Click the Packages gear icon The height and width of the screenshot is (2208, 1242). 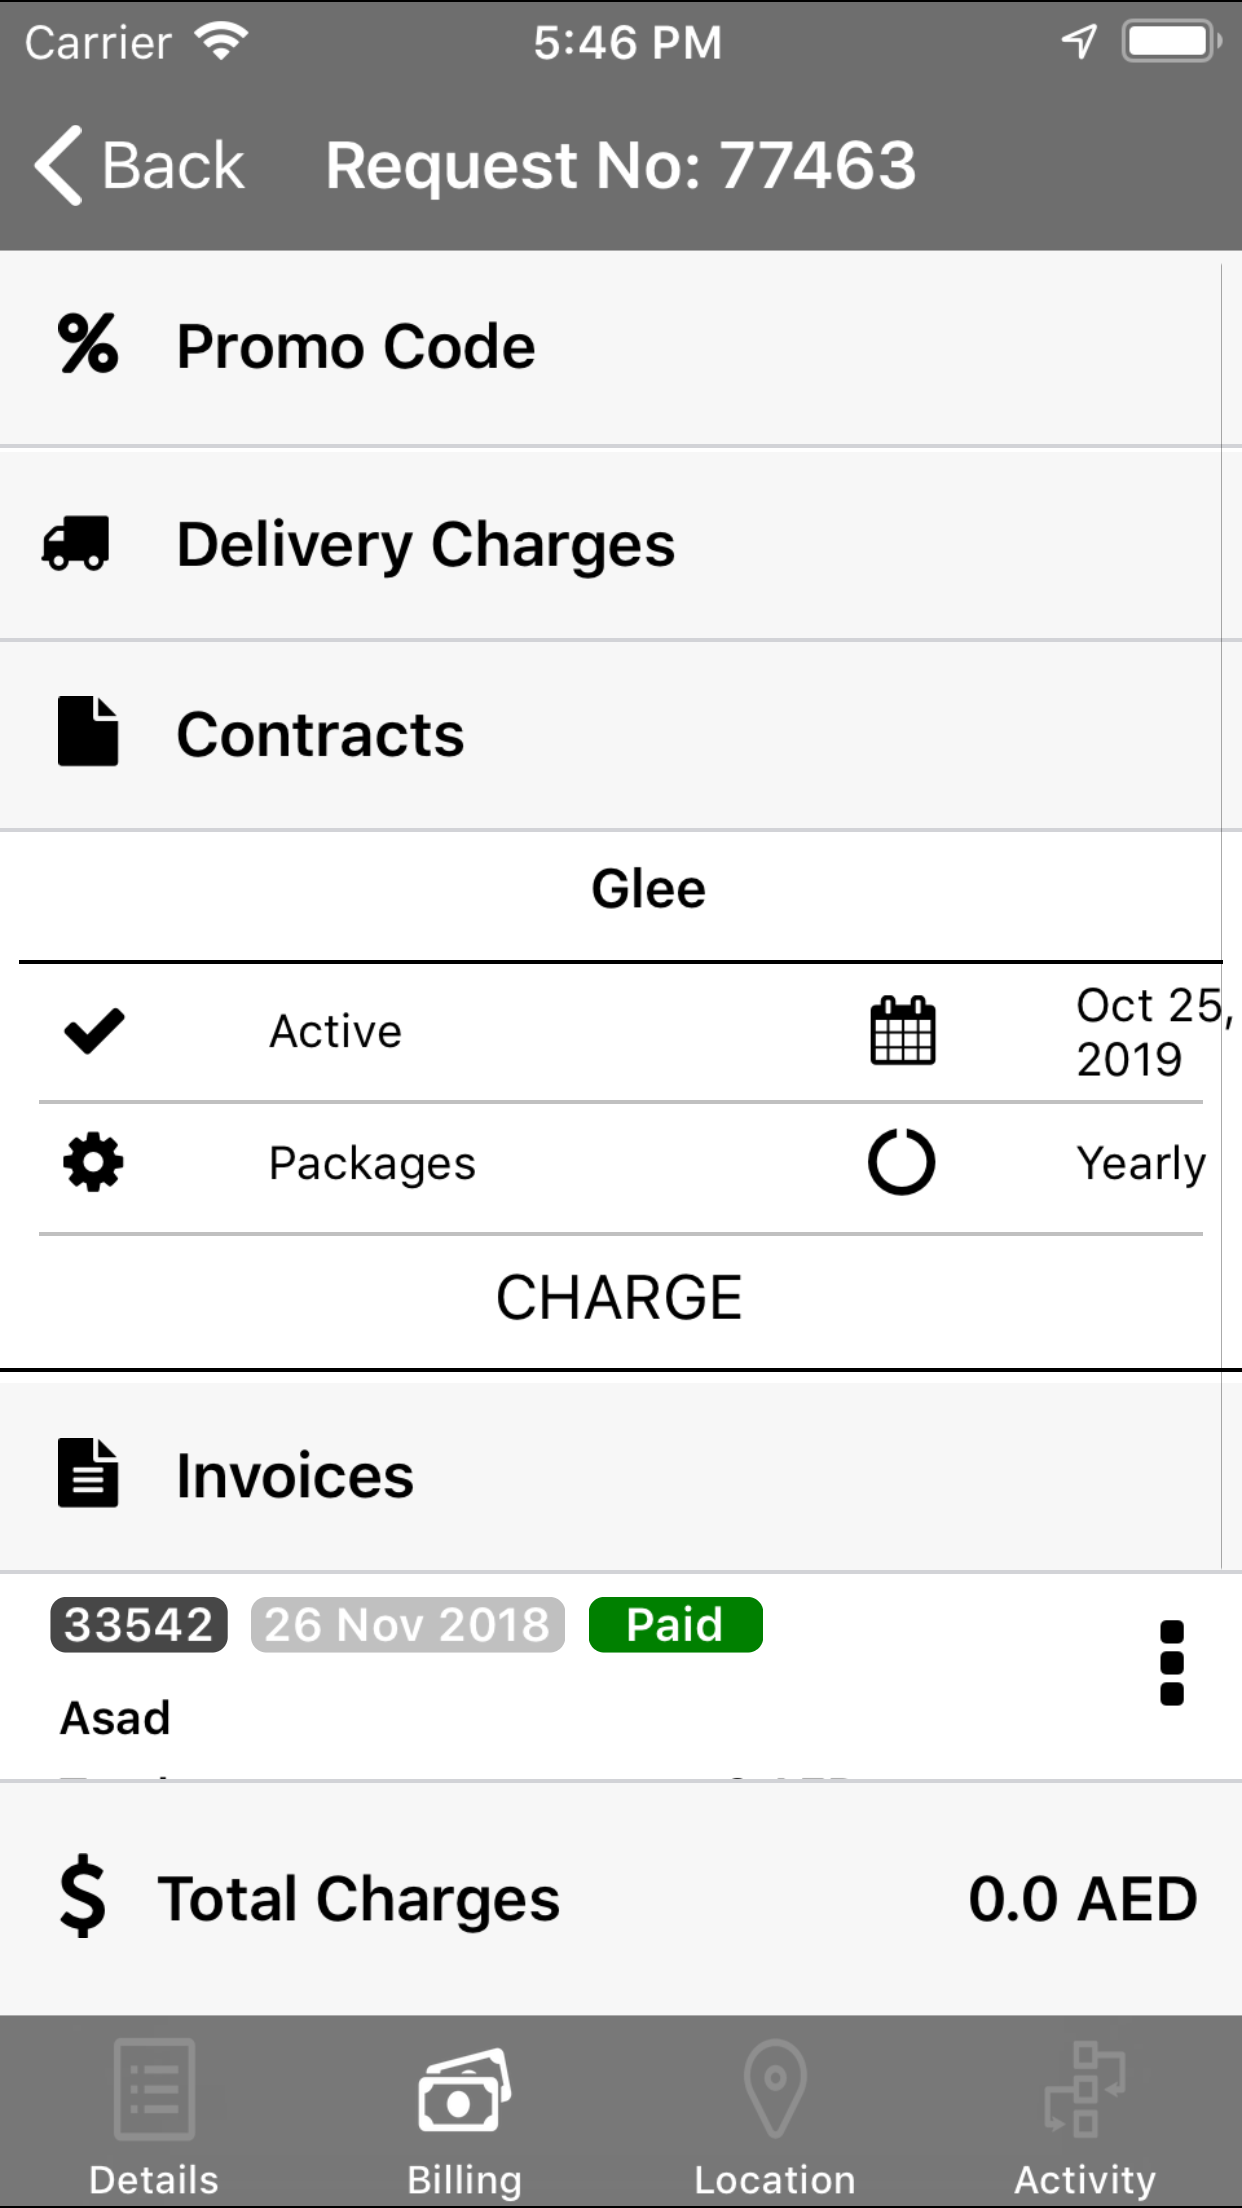(x=93, y=1162)
